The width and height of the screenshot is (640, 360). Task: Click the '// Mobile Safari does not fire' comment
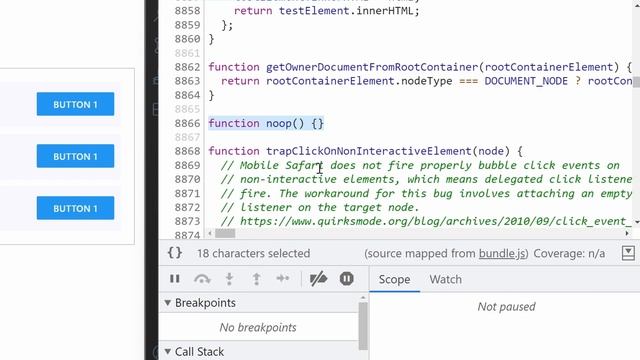click(420, 165)
